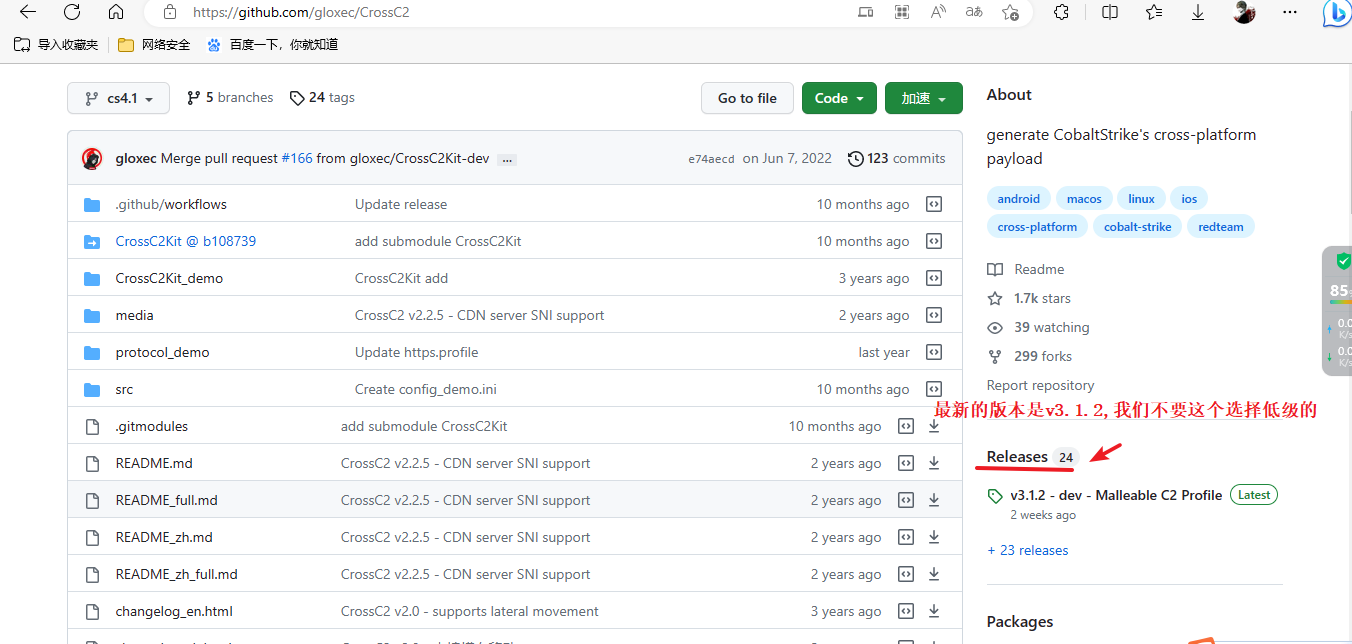This screenshot has height=644, width=1352.
Task: Toggle split screen view icon
Action: point(1110,12)
